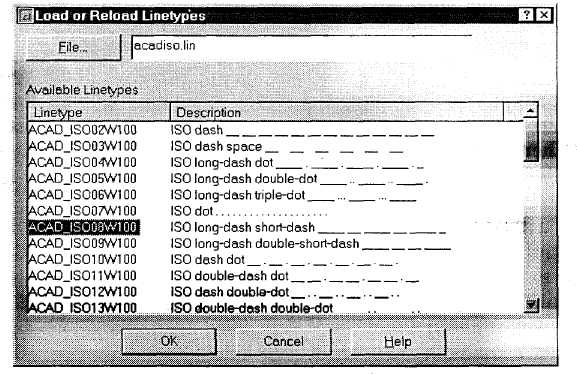Open the File... browse button

[x=74, y=47]
